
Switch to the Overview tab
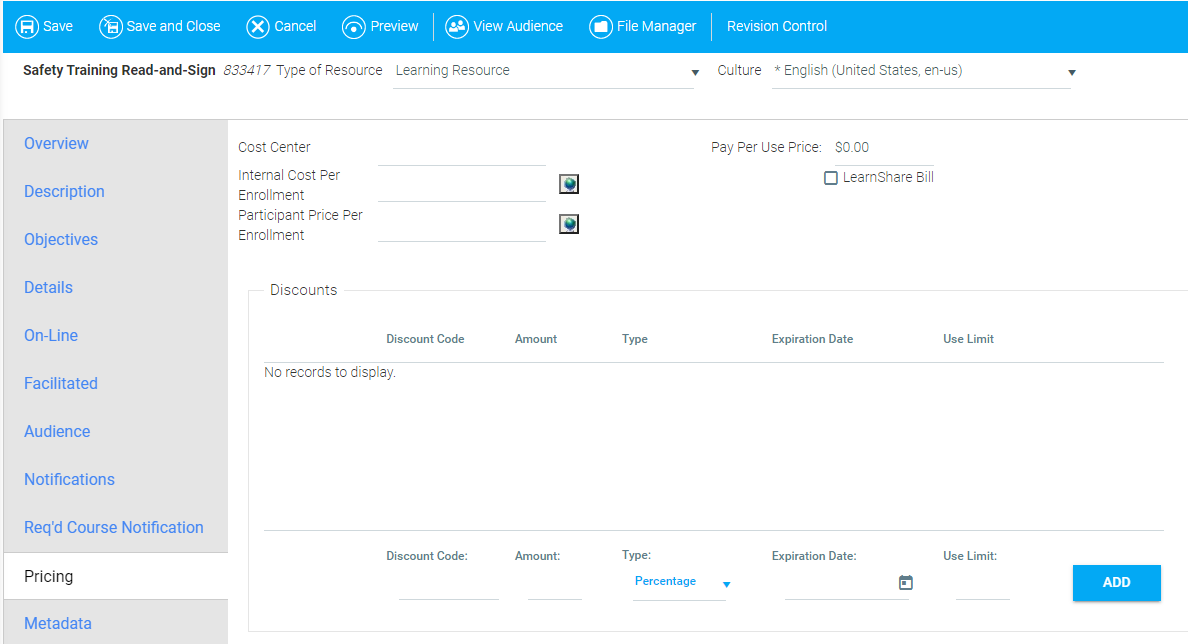point(56,144)
